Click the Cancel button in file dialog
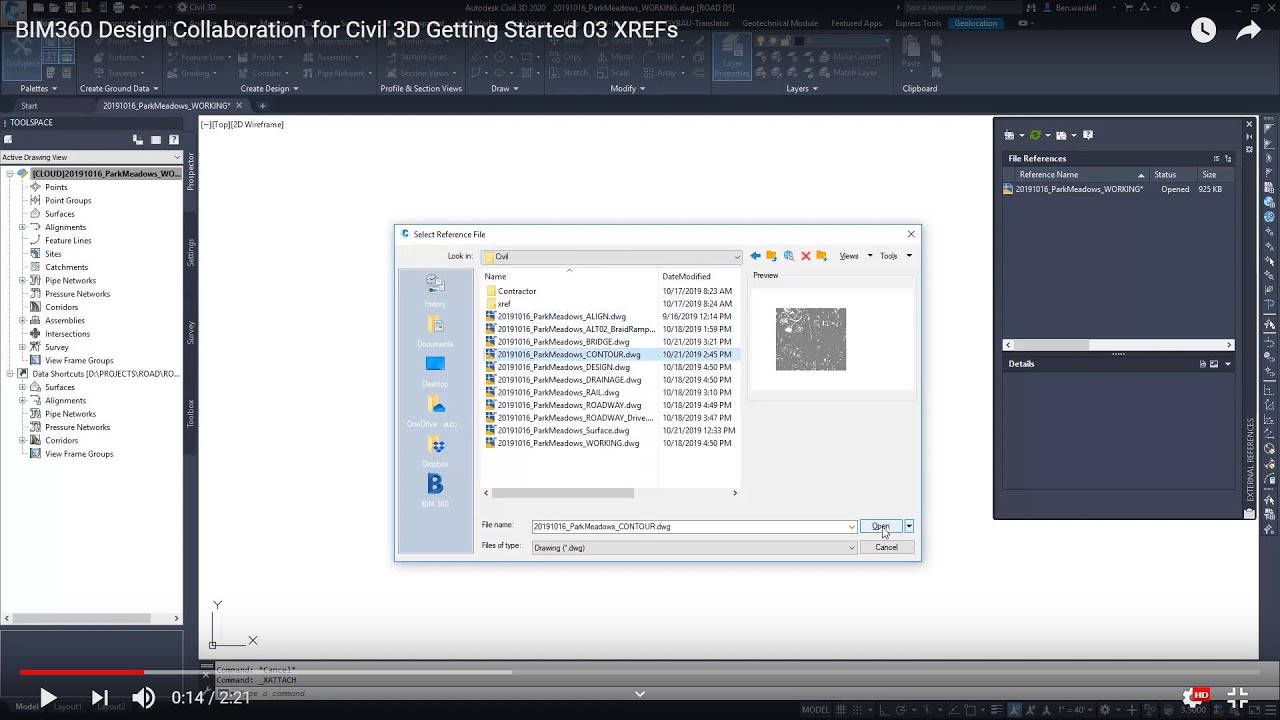Viewport: 1280px width, 720px height. pyautogui.click(x=886, y=547)
